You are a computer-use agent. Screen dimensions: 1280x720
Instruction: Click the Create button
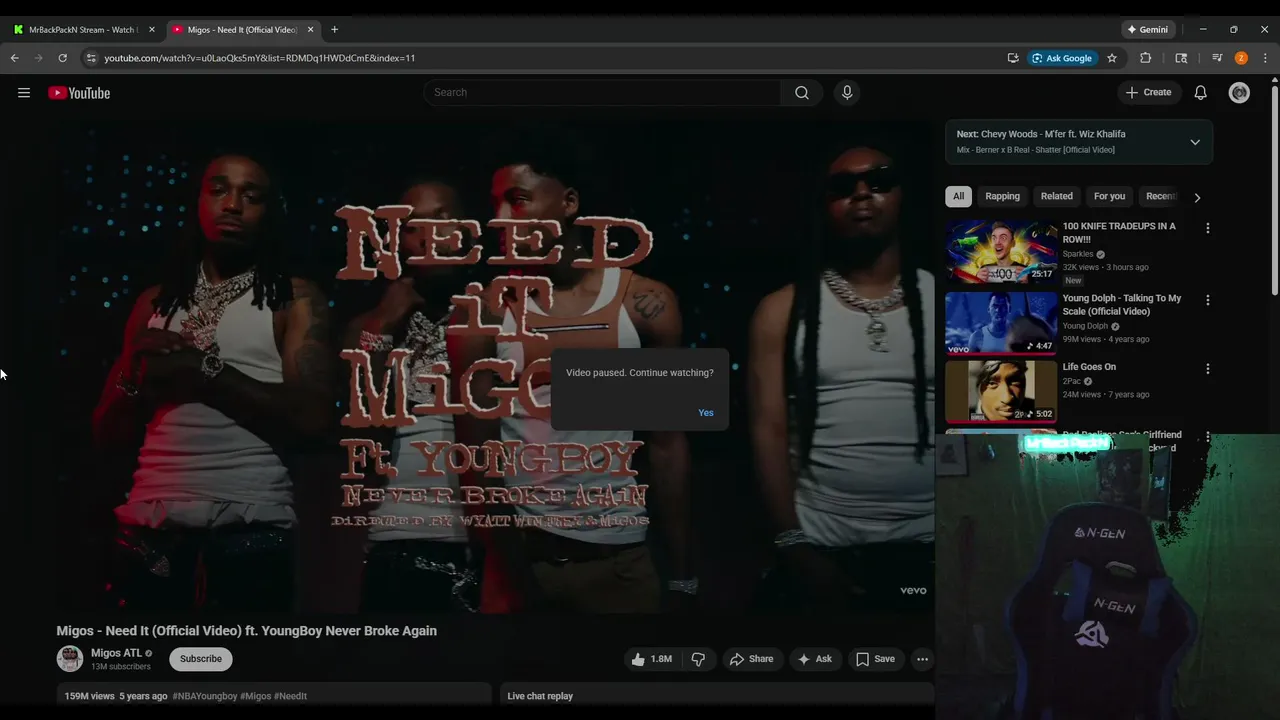[x=1148, y=93]
